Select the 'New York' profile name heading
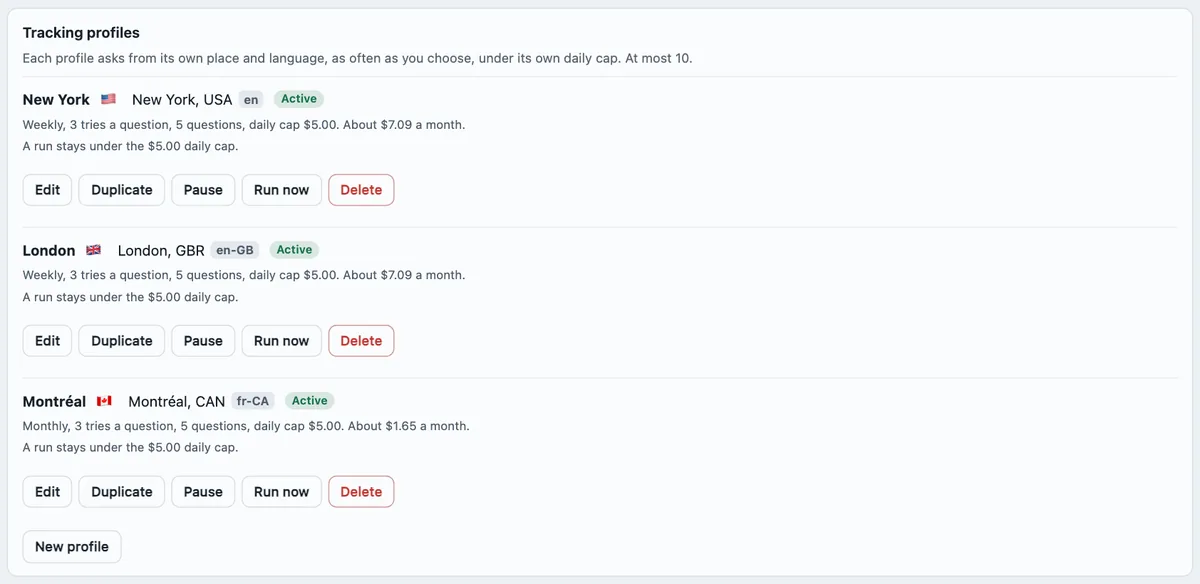 (x=56, y=100)
